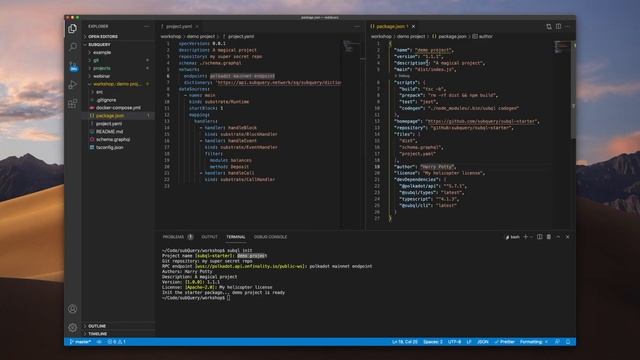Viewport: 640px width, 360px height.
Task: Kill terminal with the trash icon
Action: (549, 237)
